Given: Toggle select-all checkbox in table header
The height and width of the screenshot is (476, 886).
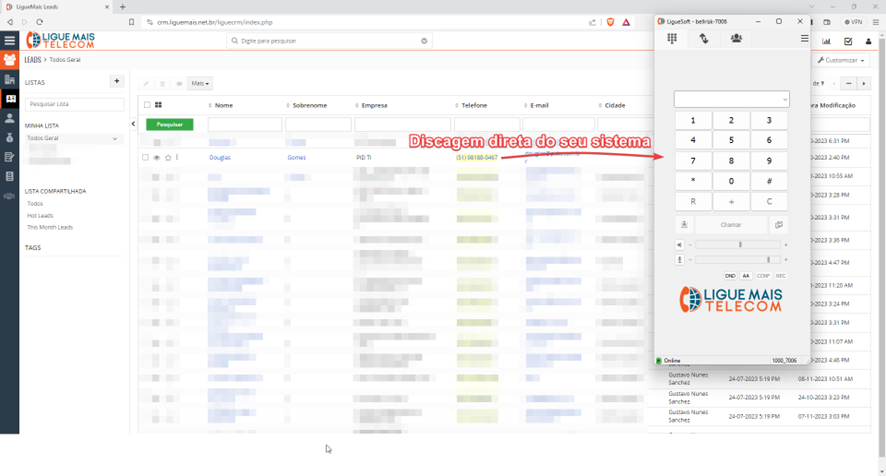Looking at the screenshot, I should pos(147,105).
